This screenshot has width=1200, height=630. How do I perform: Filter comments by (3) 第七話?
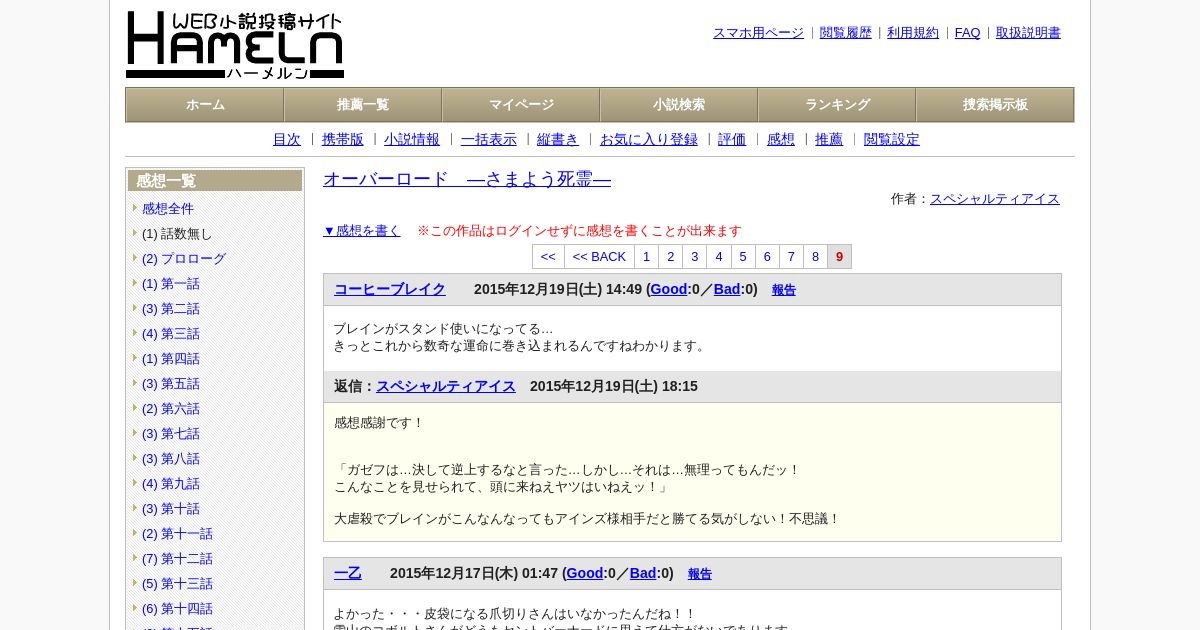[x=171, y=434]
